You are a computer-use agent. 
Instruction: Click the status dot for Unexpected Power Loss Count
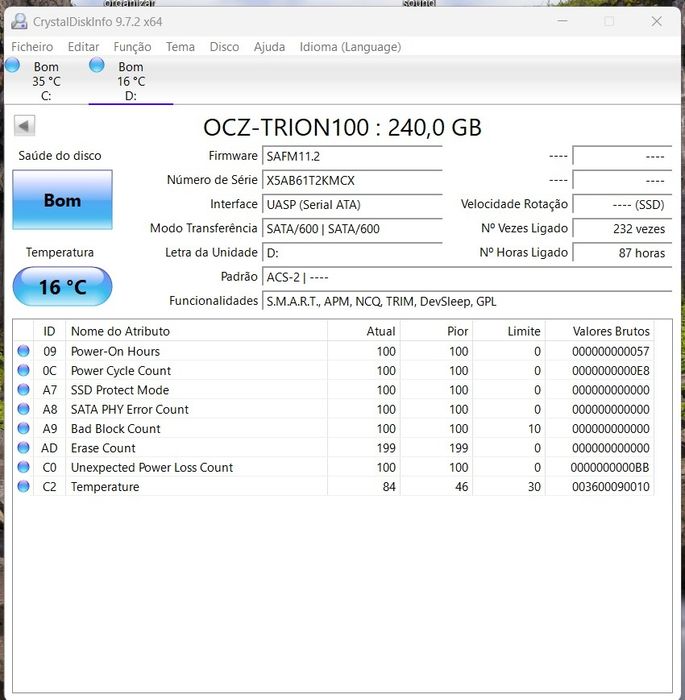point(23,467)
